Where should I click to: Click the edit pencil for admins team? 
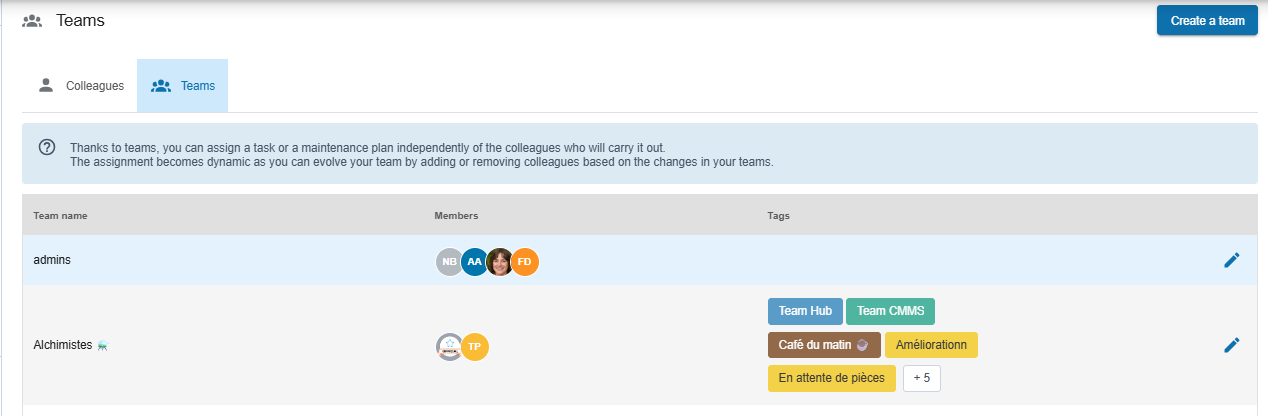(1231, 260)
